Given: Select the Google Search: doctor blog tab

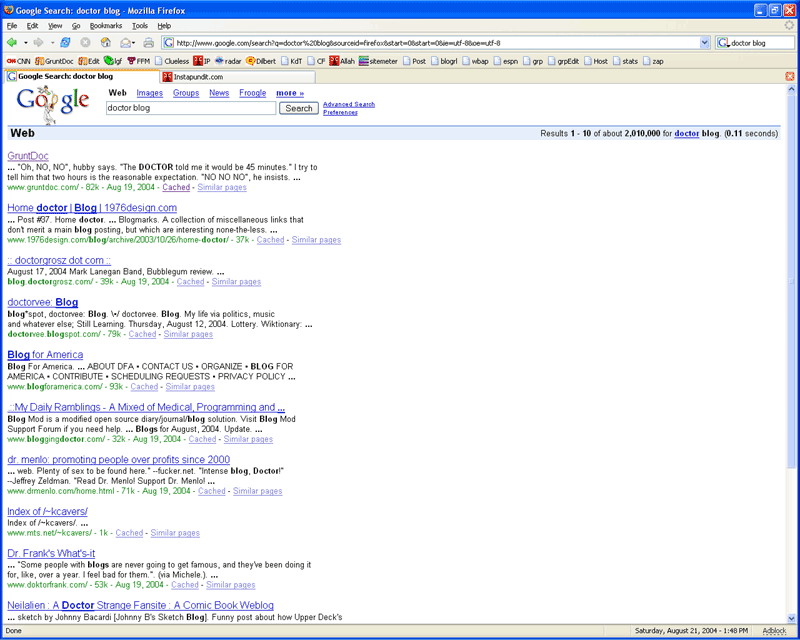Looking at the screenshot, I should pos(82,76).
